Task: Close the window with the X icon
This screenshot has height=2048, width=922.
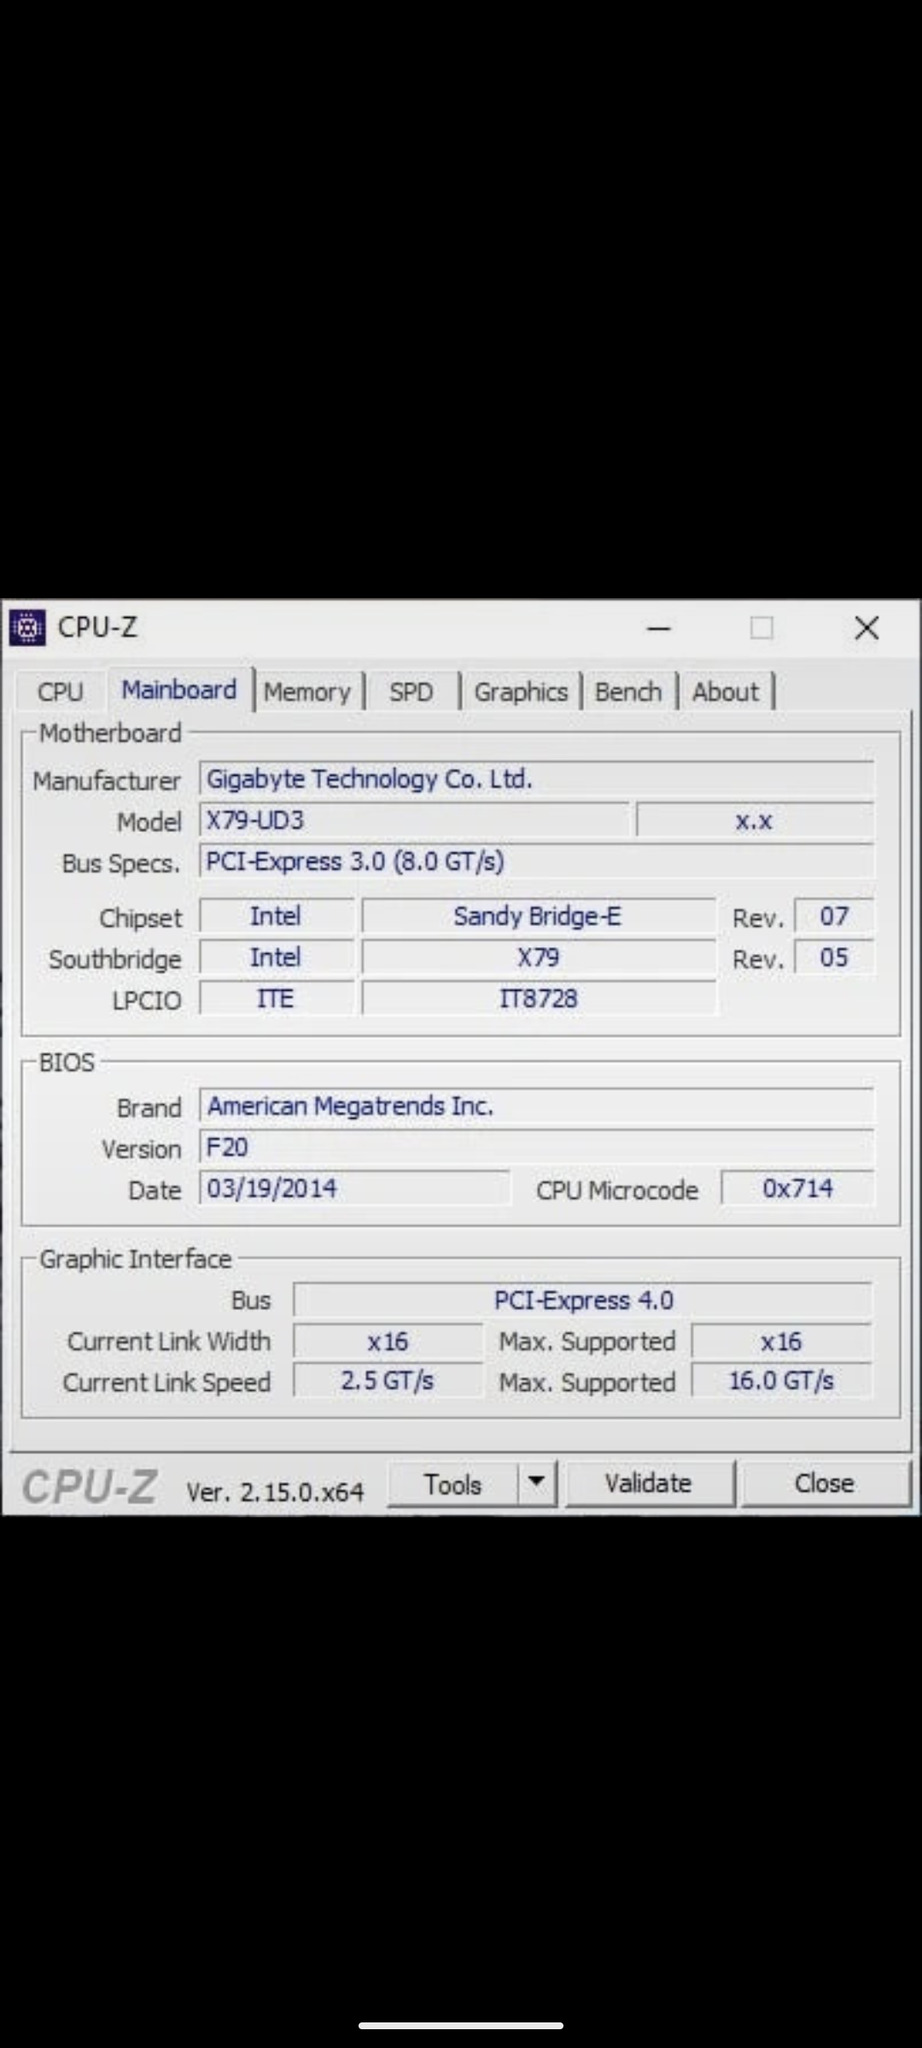Action: pyautogui.click(x=866, y=628)
